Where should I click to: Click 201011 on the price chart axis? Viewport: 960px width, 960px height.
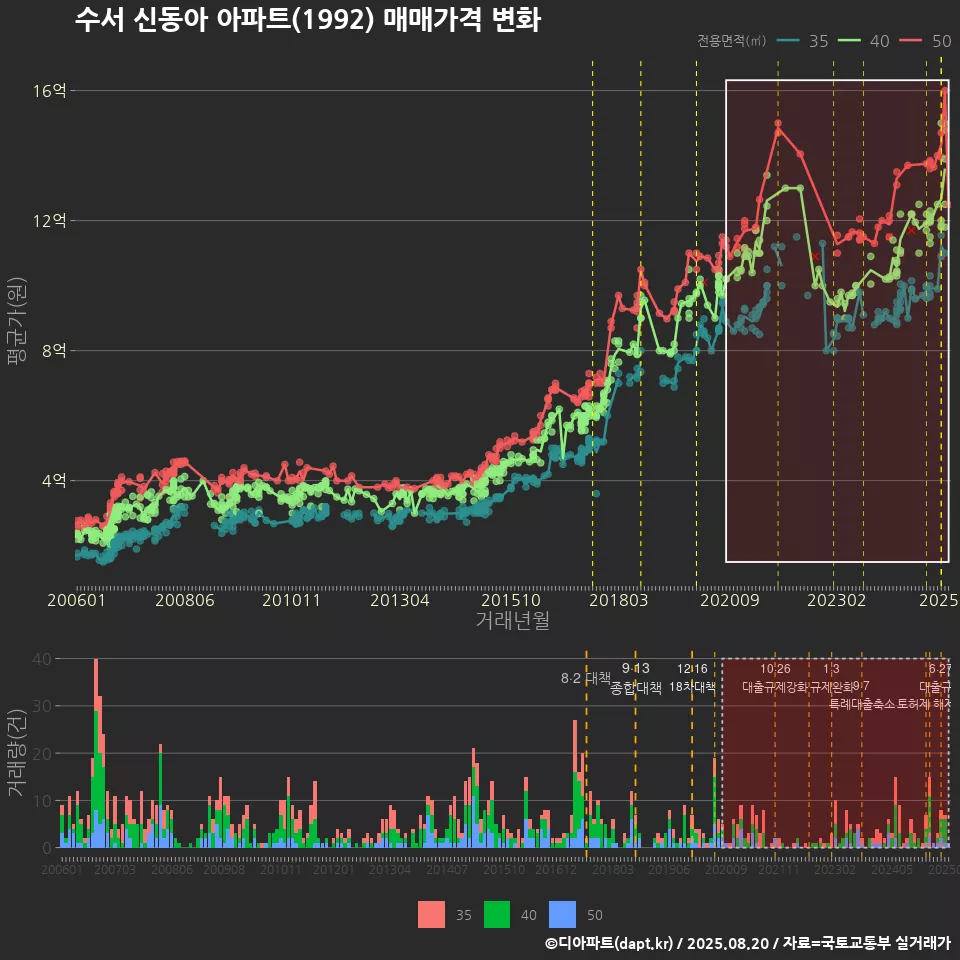click(x=291, y=599)
